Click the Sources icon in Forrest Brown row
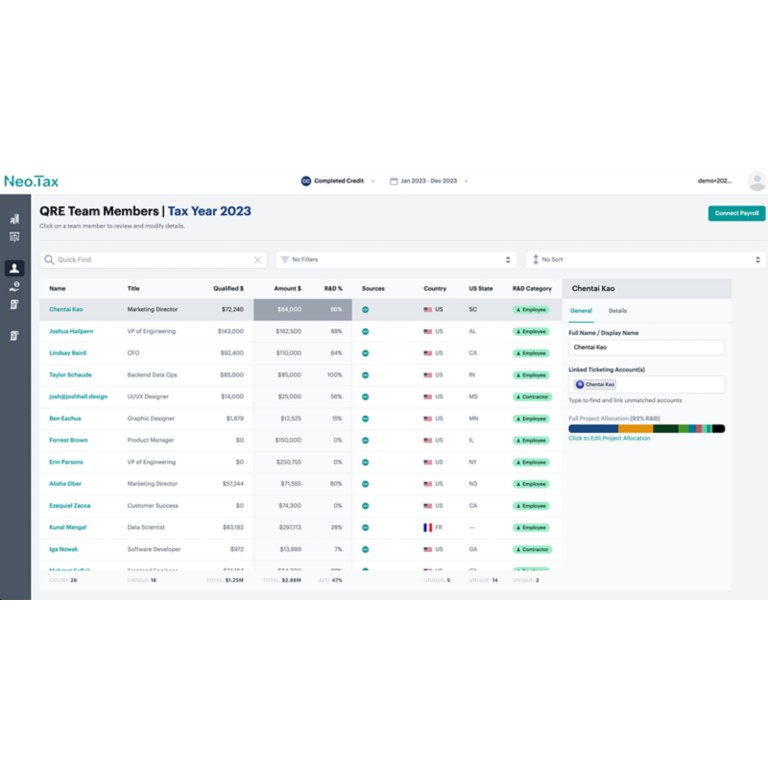 click(365, 440)
